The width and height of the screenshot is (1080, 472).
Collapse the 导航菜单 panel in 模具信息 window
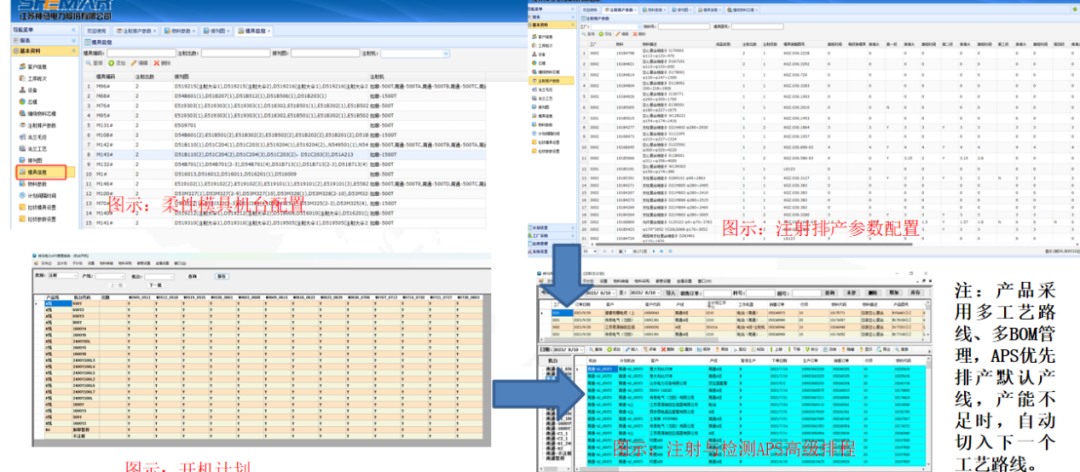(x=73, y=31)
